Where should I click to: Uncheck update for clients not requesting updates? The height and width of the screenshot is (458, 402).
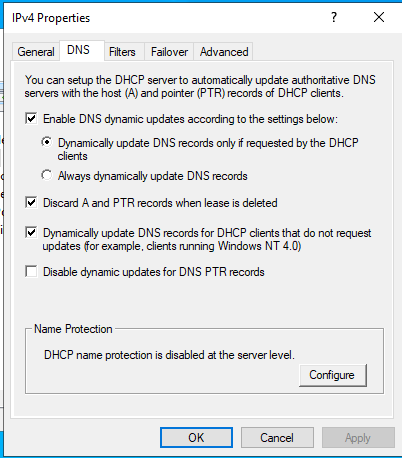(31, 233)
